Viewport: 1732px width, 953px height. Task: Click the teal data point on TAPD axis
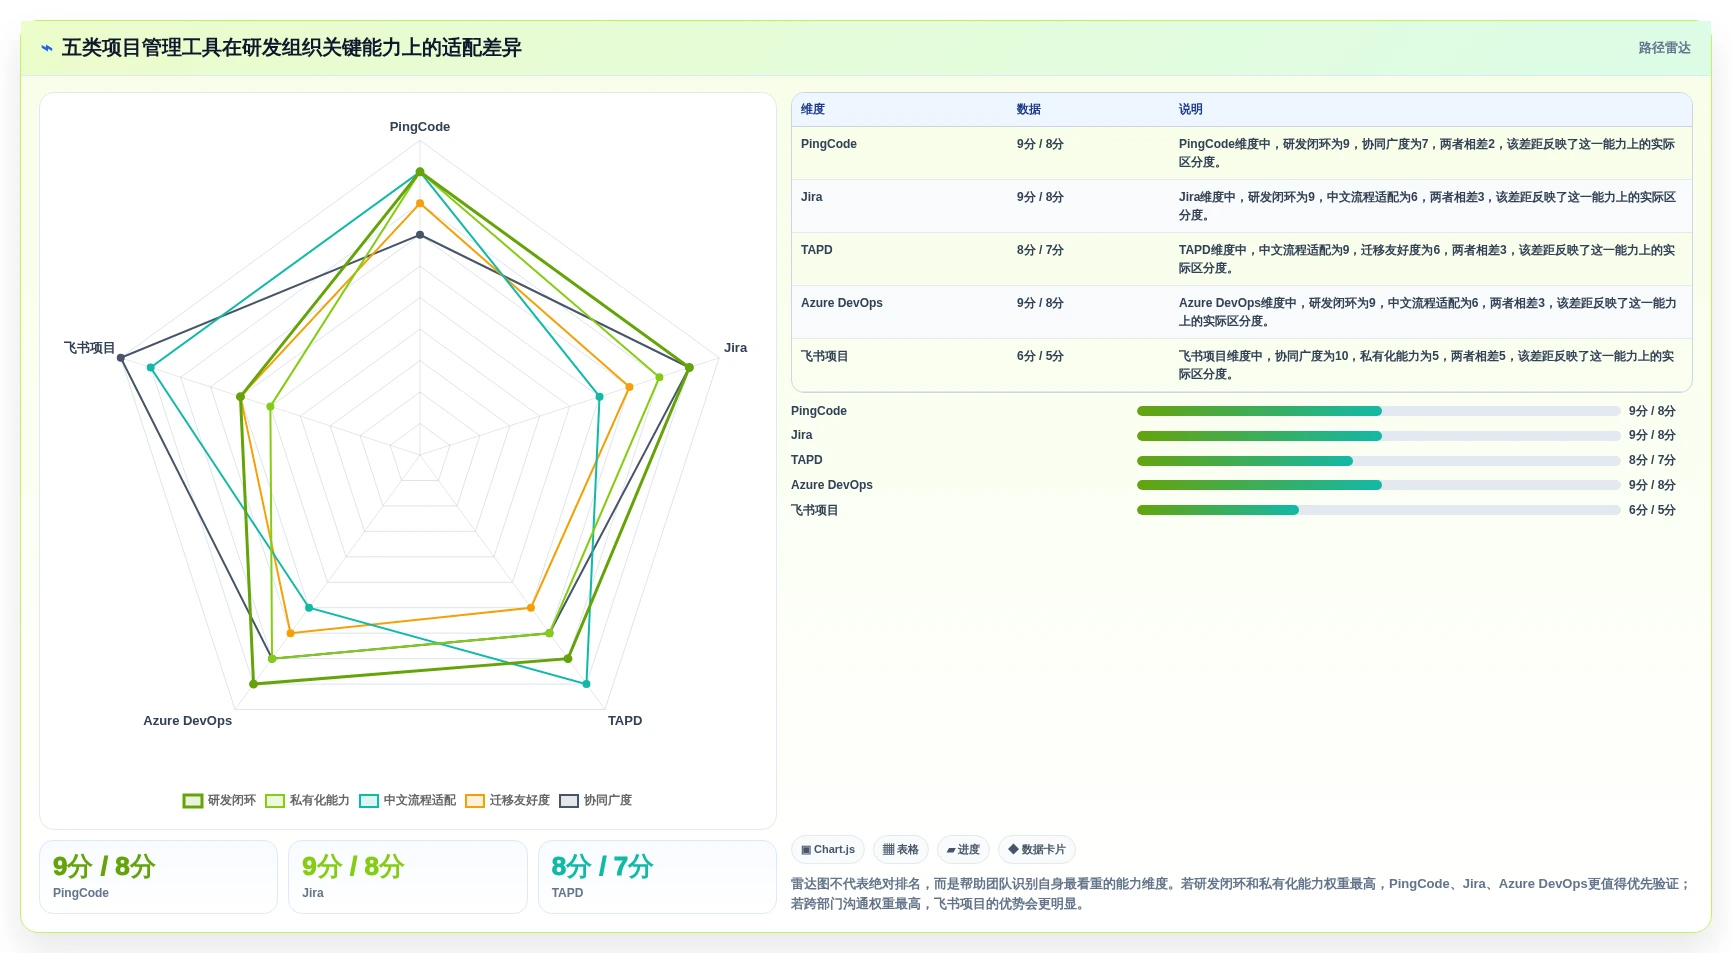point(586,684)
